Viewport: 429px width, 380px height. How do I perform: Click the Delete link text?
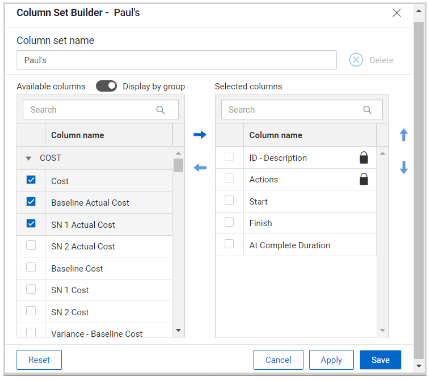381,60
